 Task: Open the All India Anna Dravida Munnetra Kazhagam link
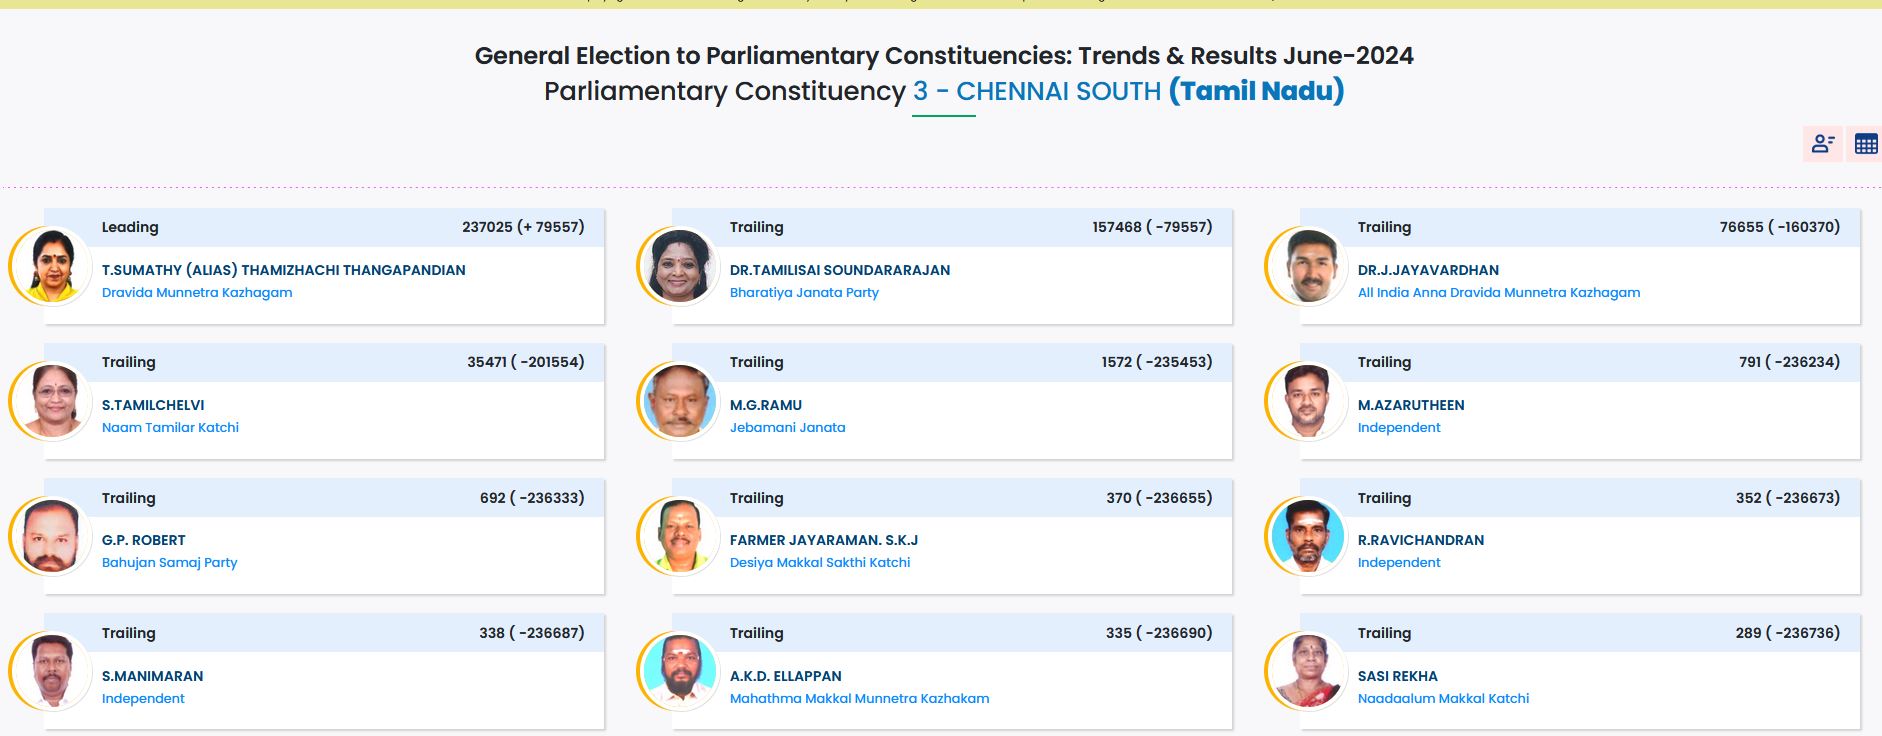coord(1499,292)
